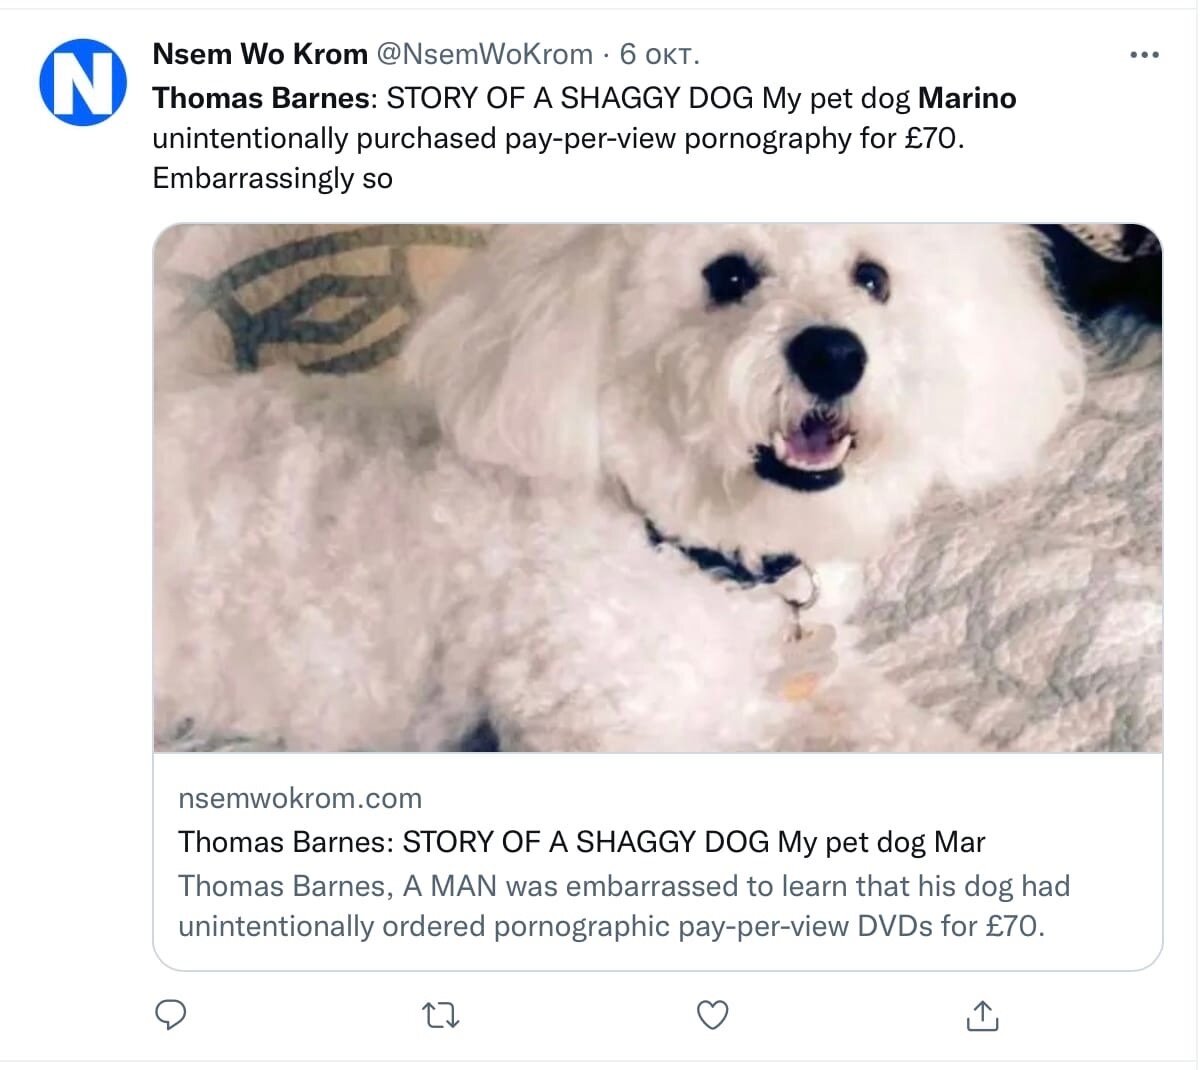Click the nsemwokrom.com domain in card
Viewport: 1200px width, 1070px height.
(x=300, y=798)
